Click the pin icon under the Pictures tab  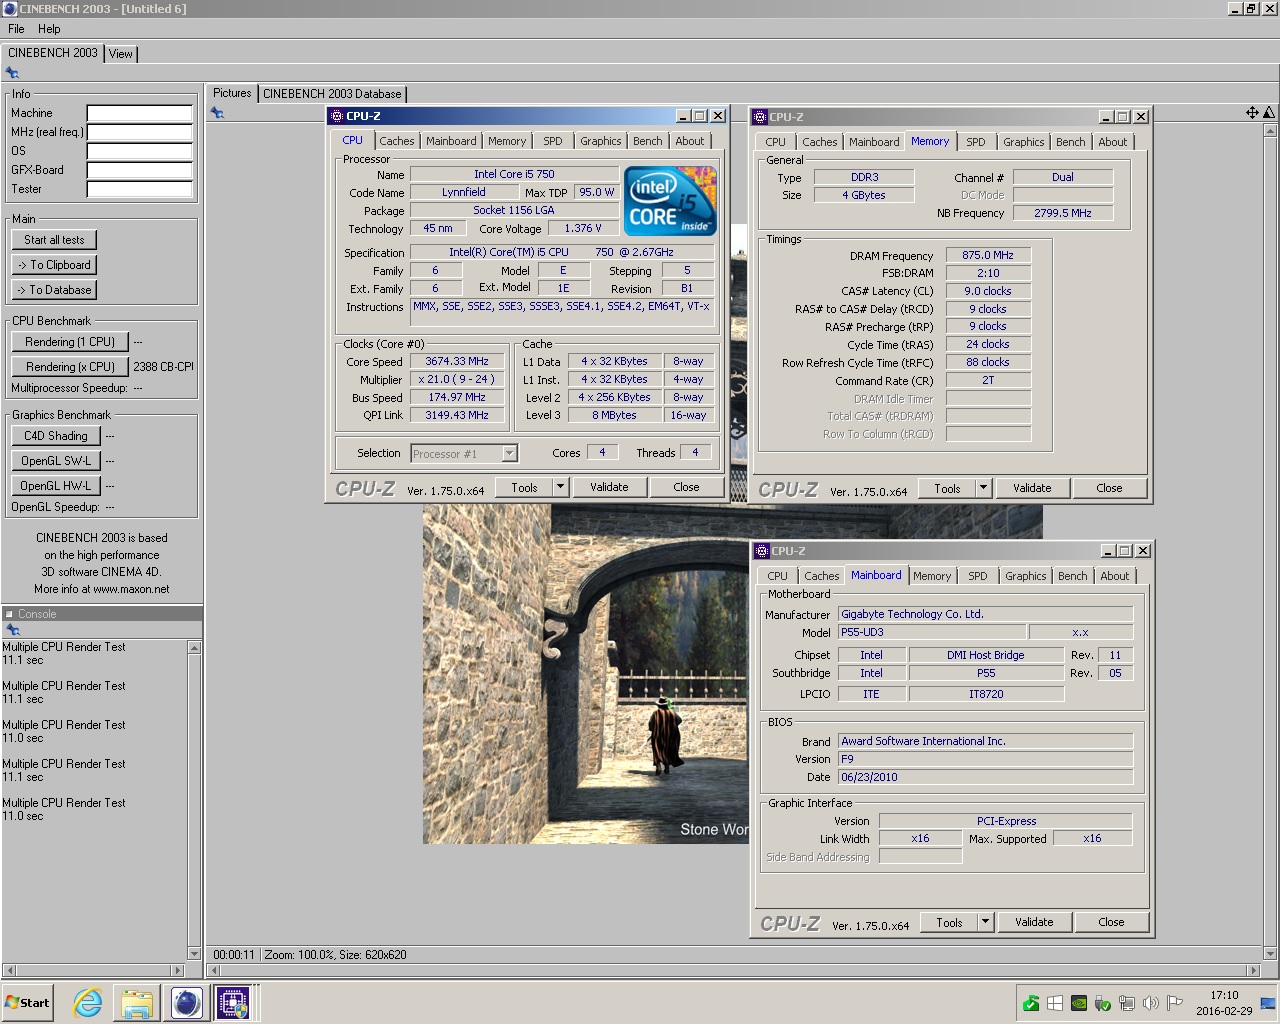217,113
